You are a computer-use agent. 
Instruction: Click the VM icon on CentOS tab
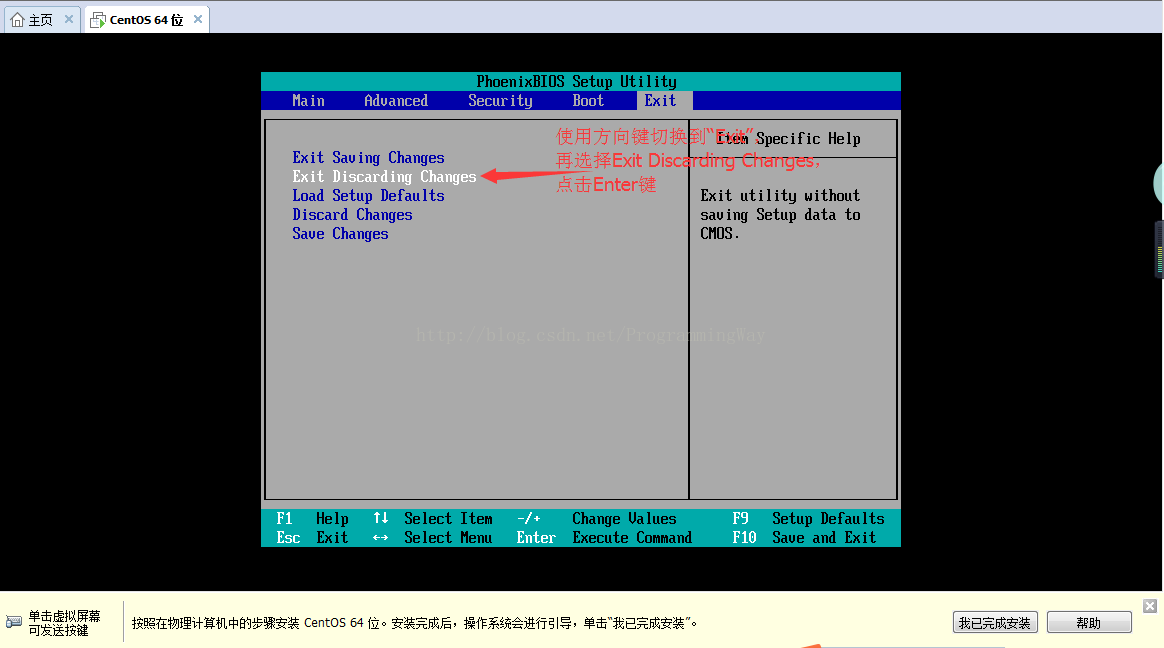[97, 20]
